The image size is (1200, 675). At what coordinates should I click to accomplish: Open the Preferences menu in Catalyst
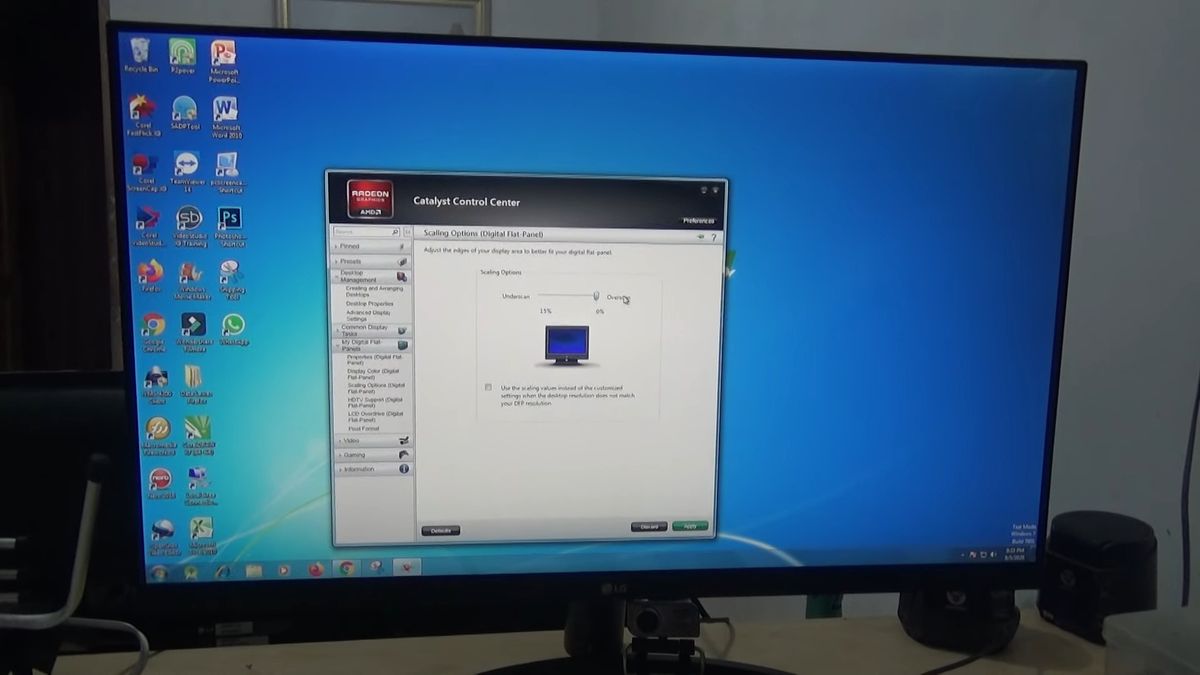point(699,221)
